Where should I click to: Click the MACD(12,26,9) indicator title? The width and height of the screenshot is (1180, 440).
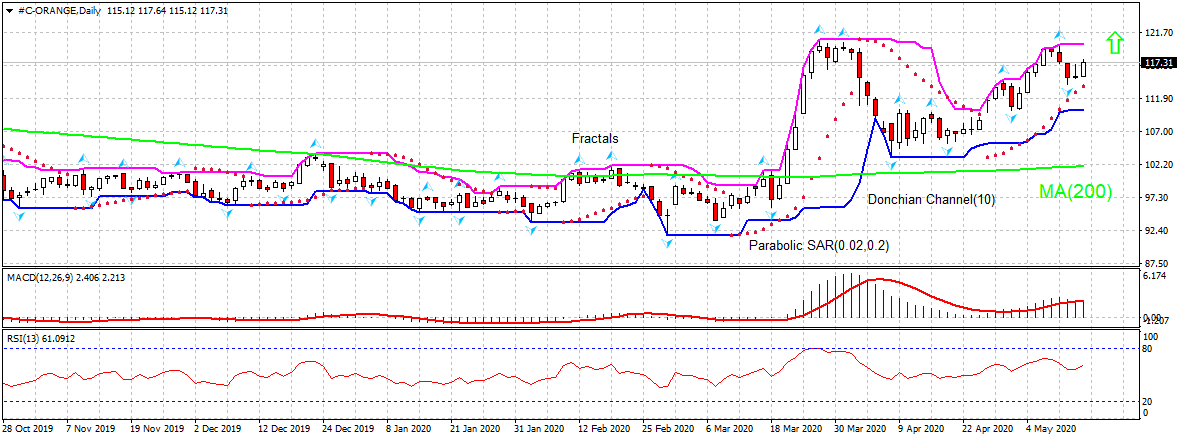(42, 274)
